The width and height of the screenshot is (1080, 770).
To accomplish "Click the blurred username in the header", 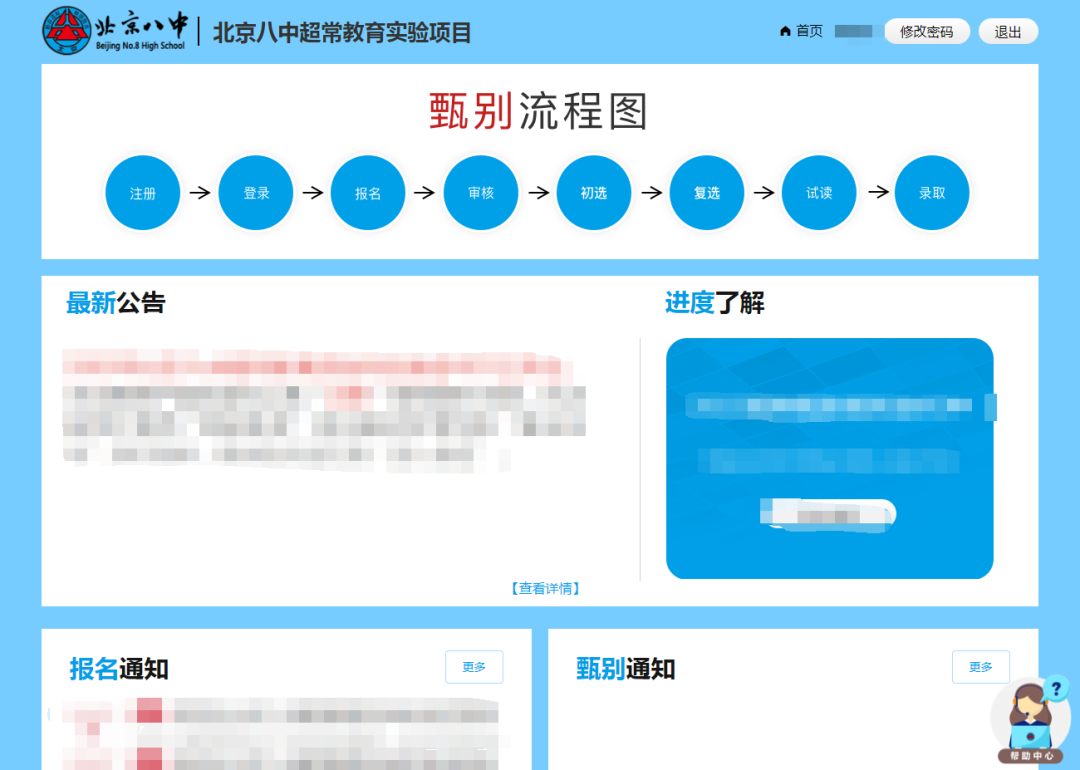I will pos(853,31).
